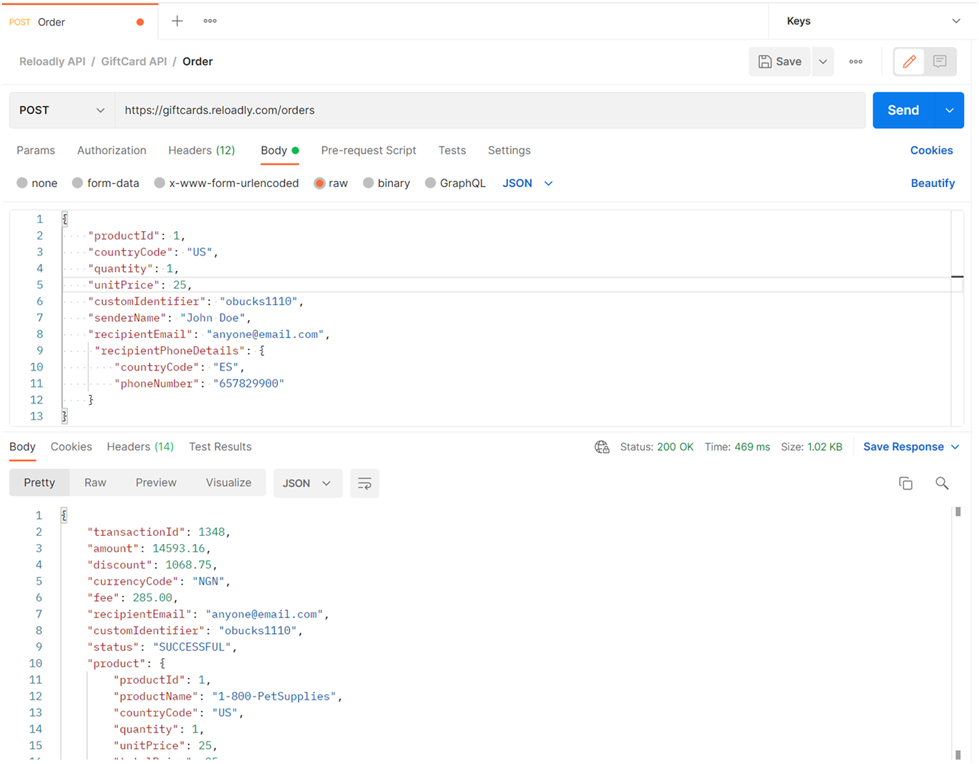
Task: Open the request Settings tab
Action: click(x=509, y=150)
